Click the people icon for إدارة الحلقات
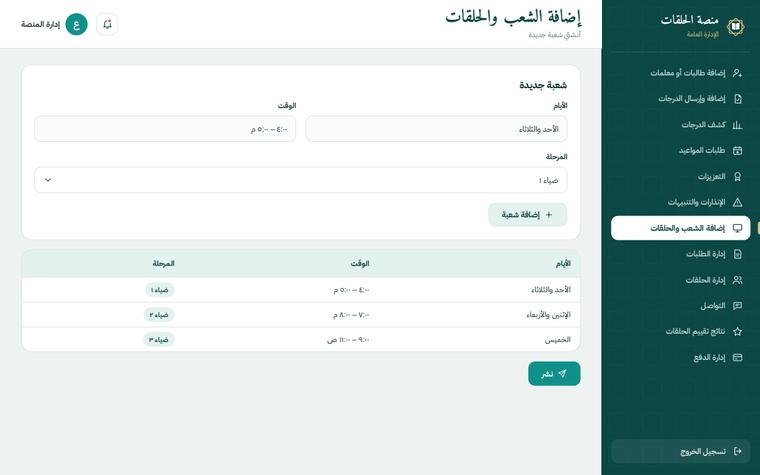The image size is (760, 475). (737, 280)
